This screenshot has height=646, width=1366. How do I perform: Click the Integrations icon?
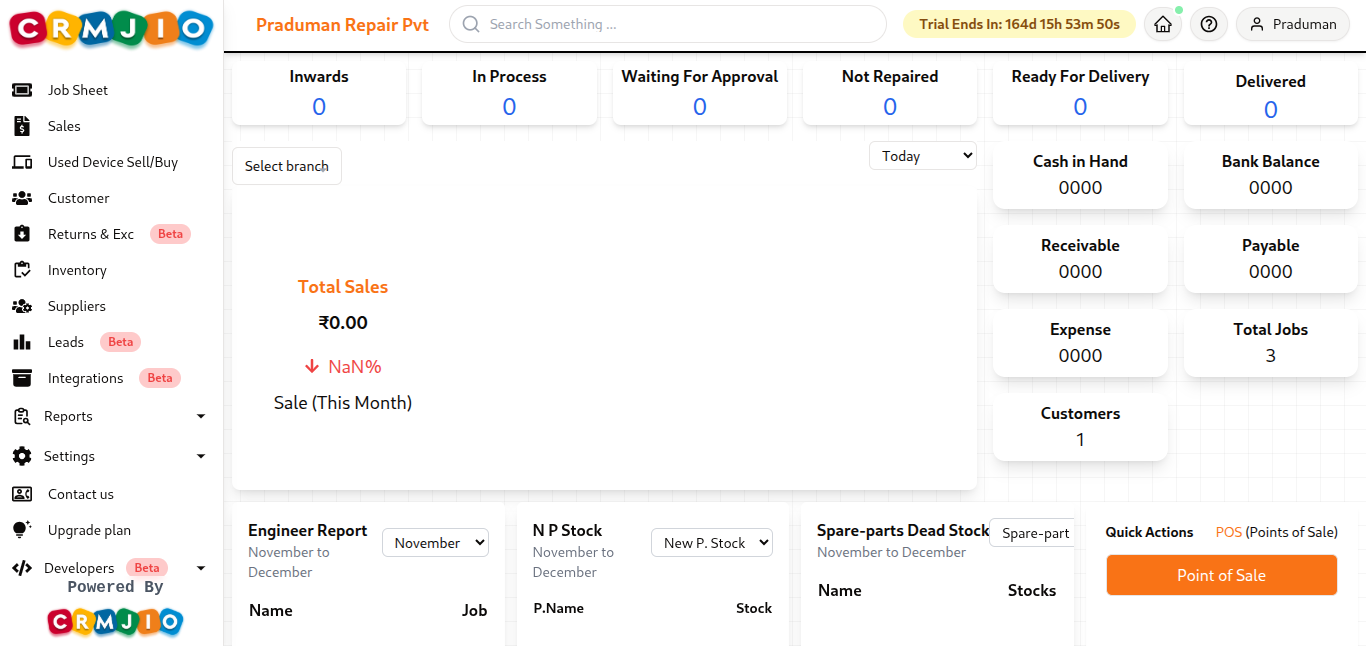(x=22, y=377)
